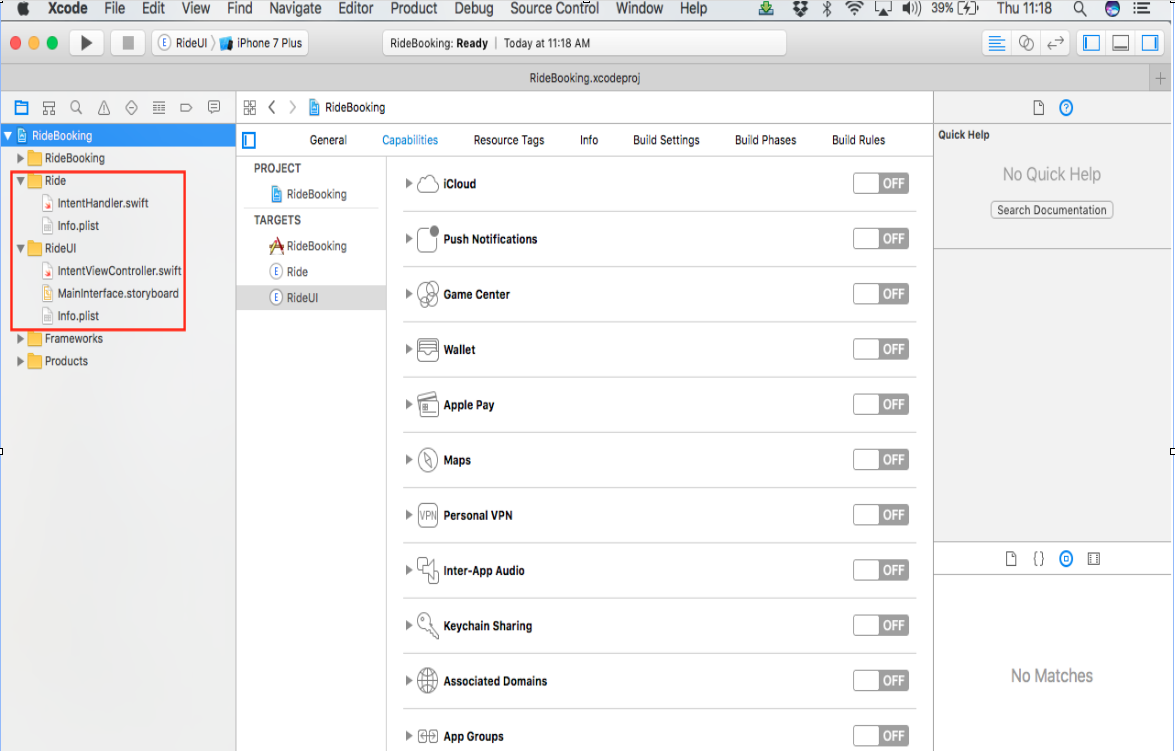
Task: Run the project with the Play button
Action: coord(86,43)
